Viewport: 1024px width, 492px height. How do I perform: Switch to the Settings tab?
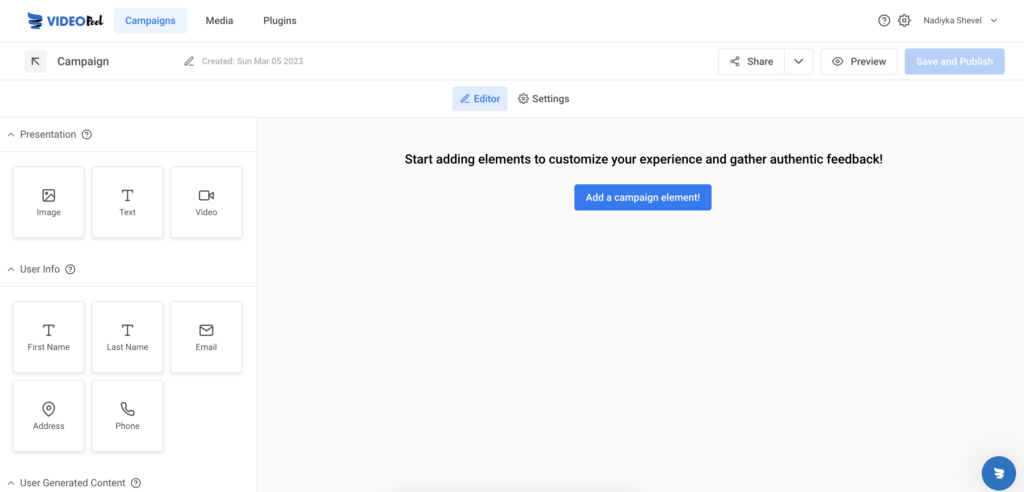pyautogui.click(x=543, y=99)
